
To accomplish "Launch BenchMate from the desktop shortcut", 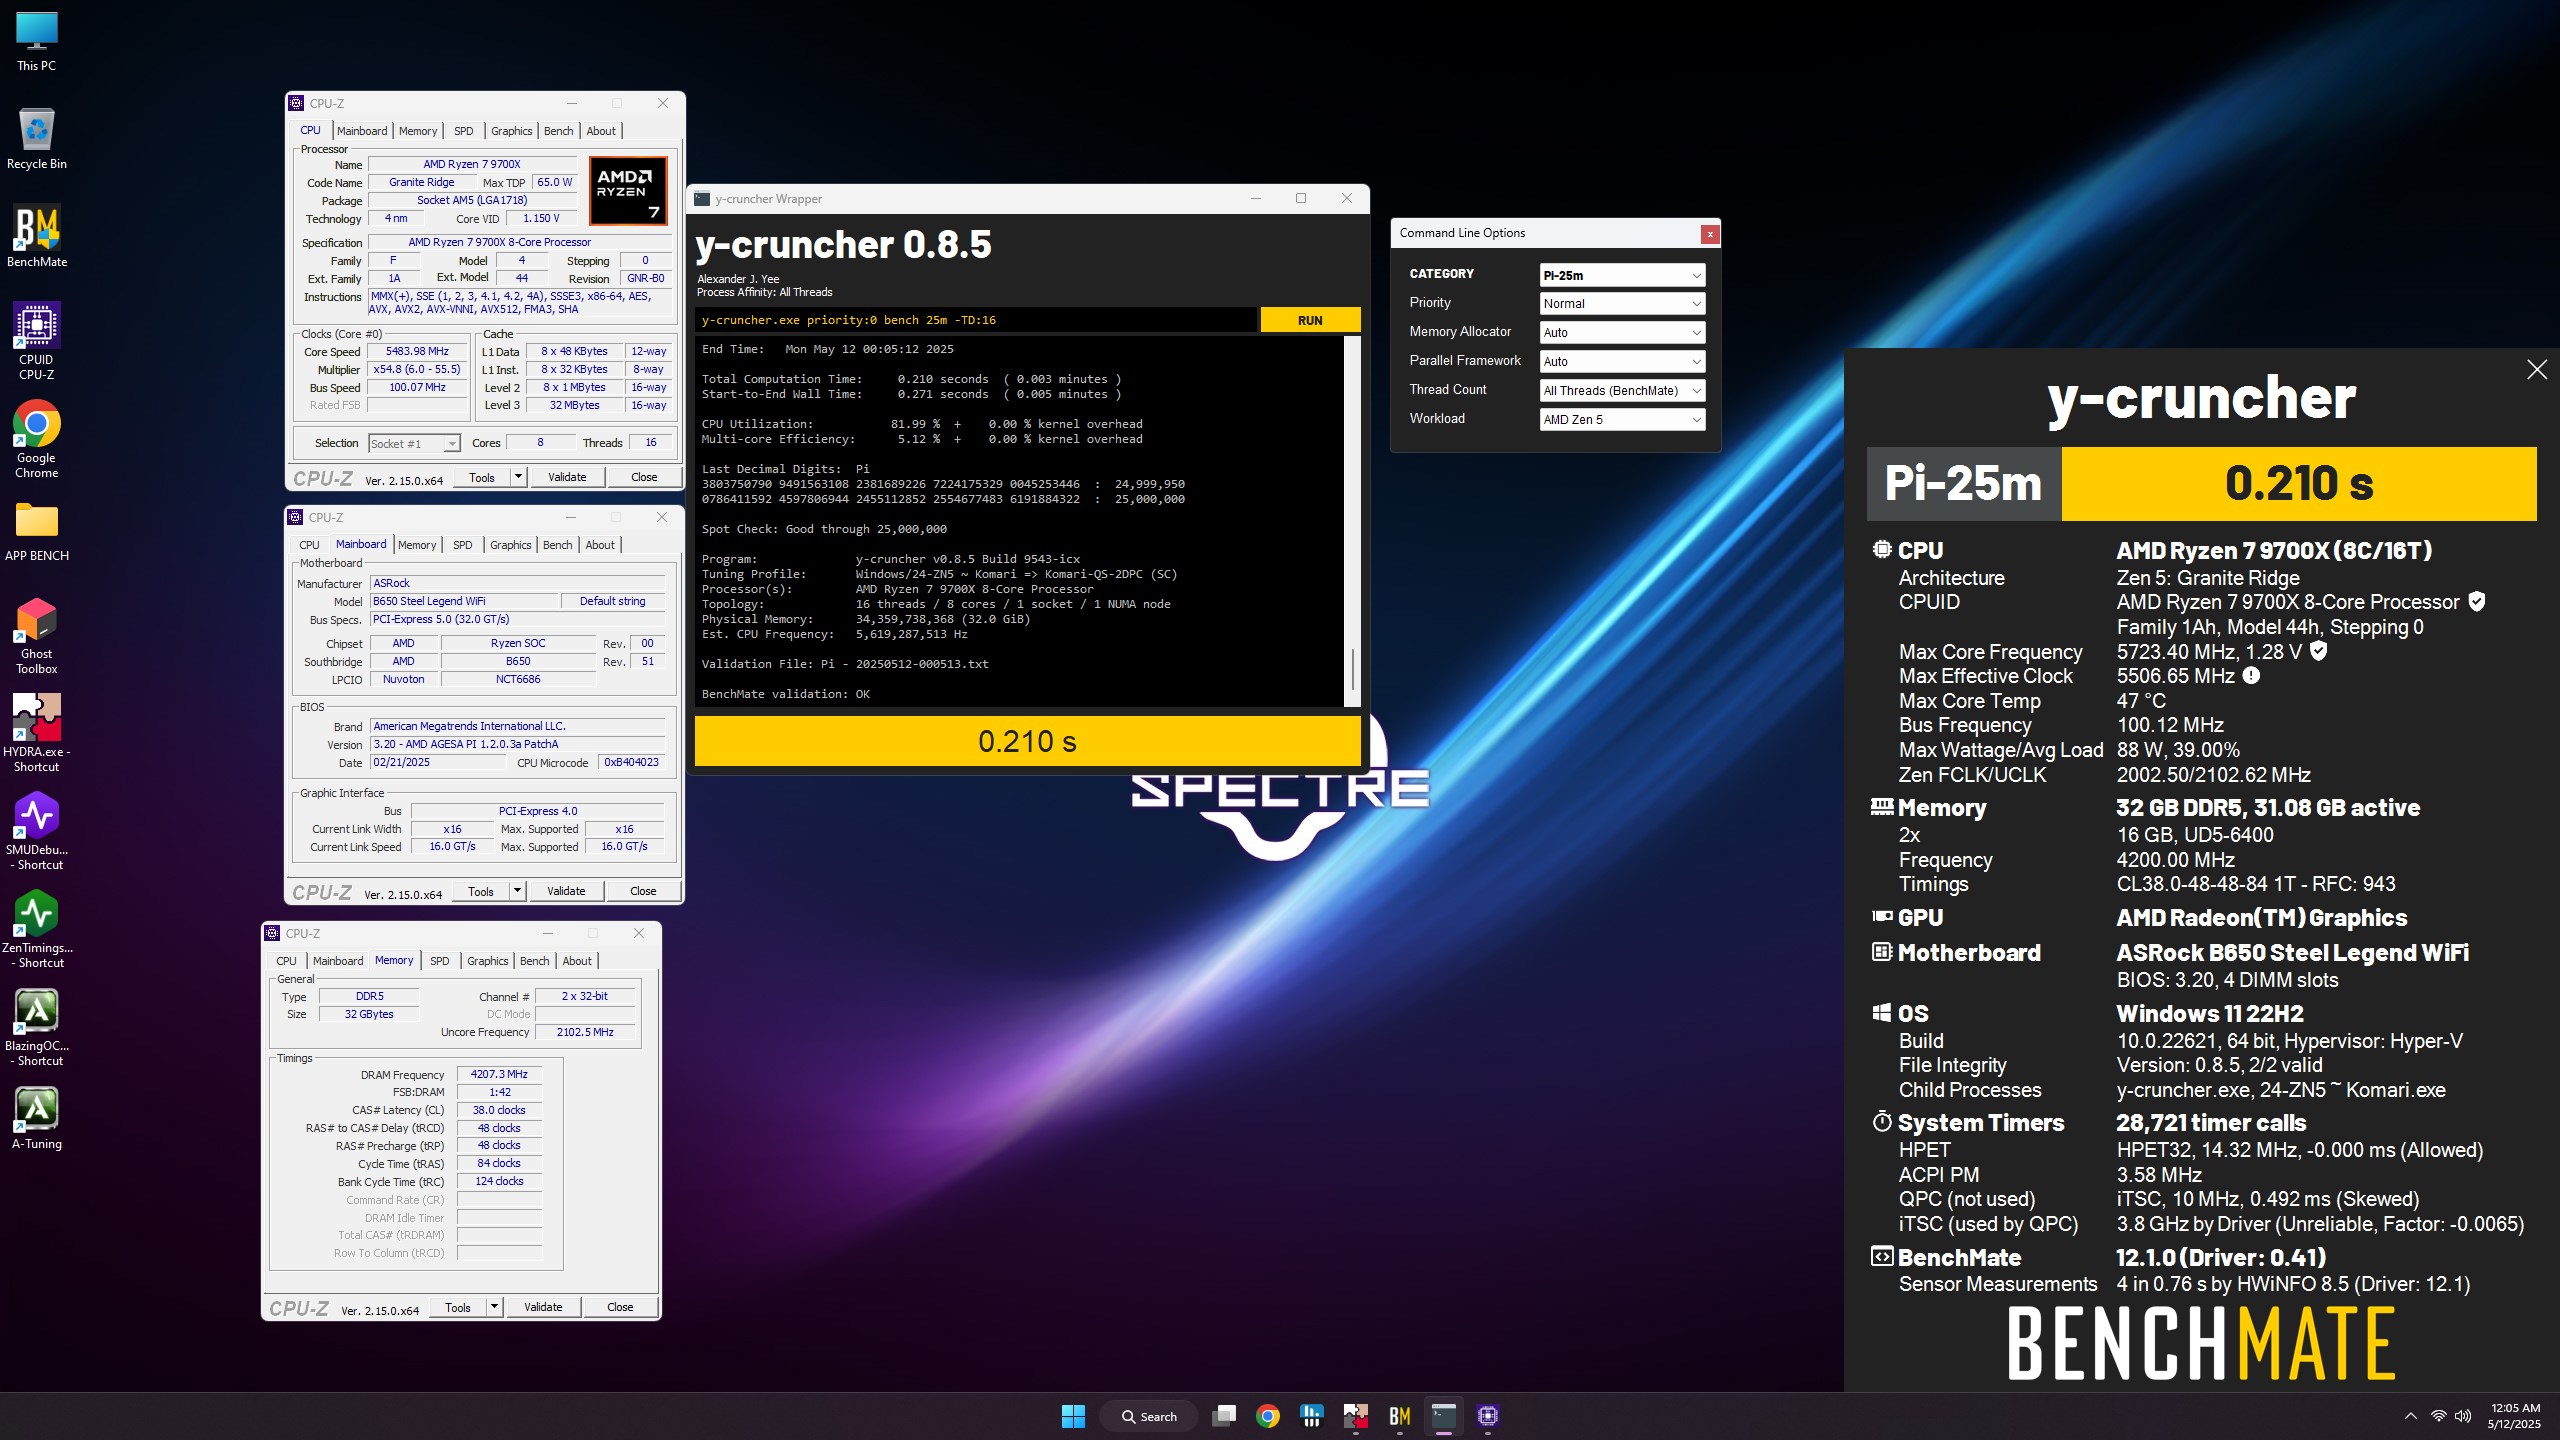I will pos(37,237).
